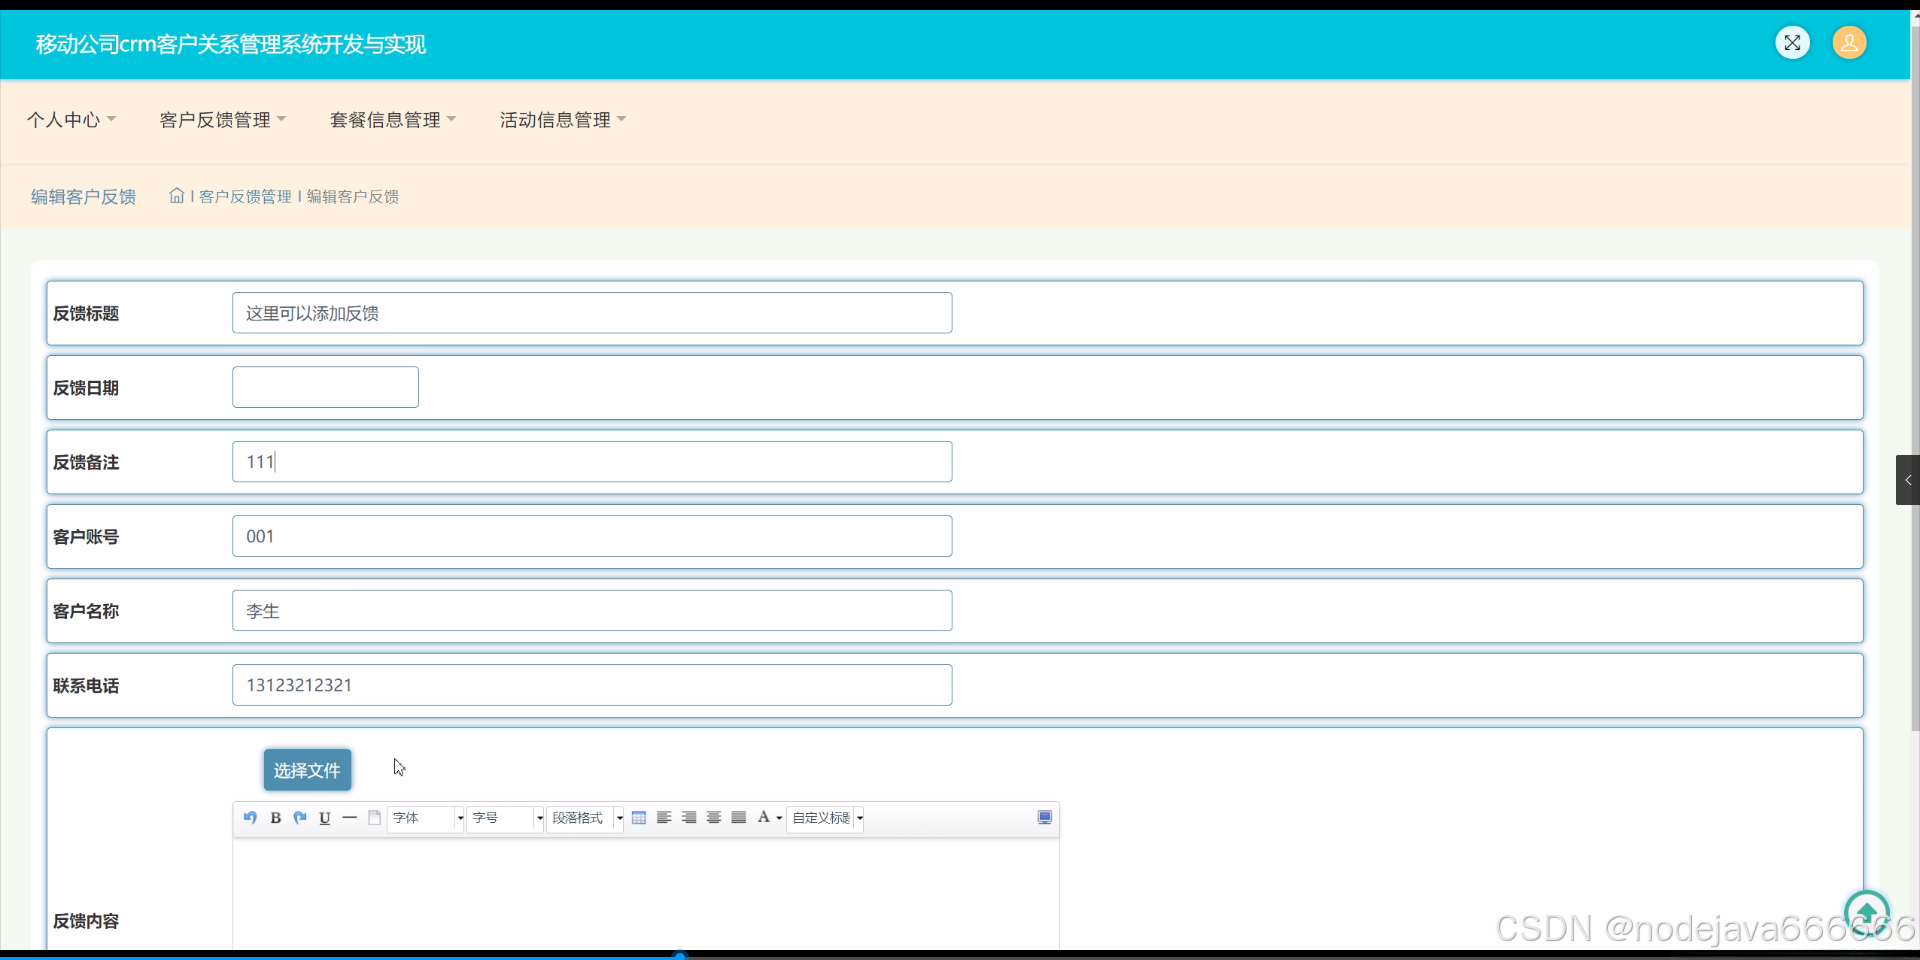Open 自定义标题 custom heading dropdown
1920x960 pixels.
826,818
